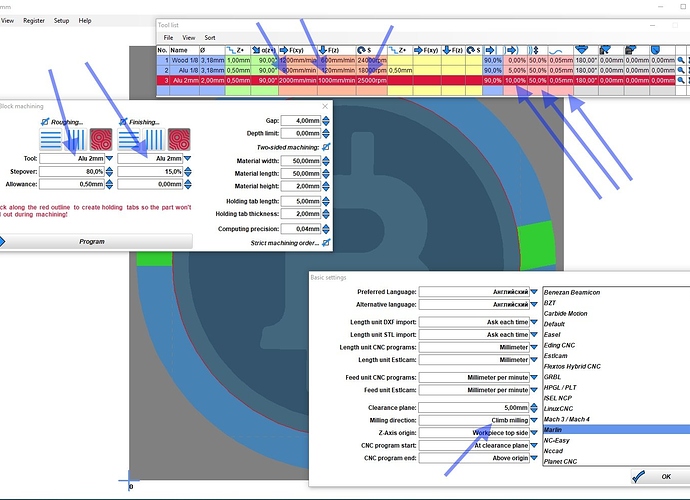Viewport: 690px width, 500px height.
Task: Open Sort menu in Tool list window
Action: (x=210, y=38)
